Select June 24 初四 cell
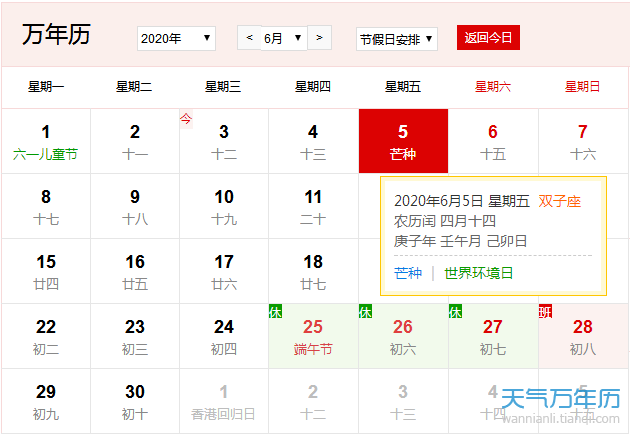630x434 pixels. (224, 336)
